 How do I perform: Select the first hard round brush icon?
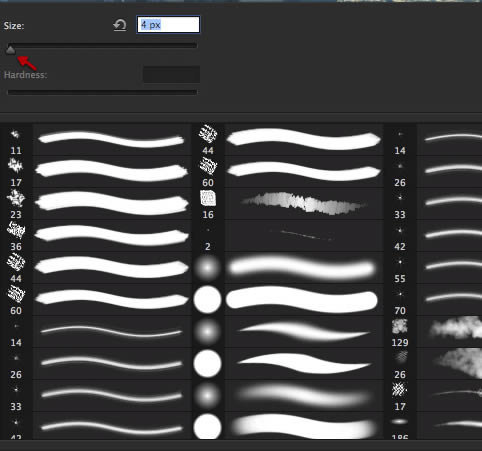207,299
